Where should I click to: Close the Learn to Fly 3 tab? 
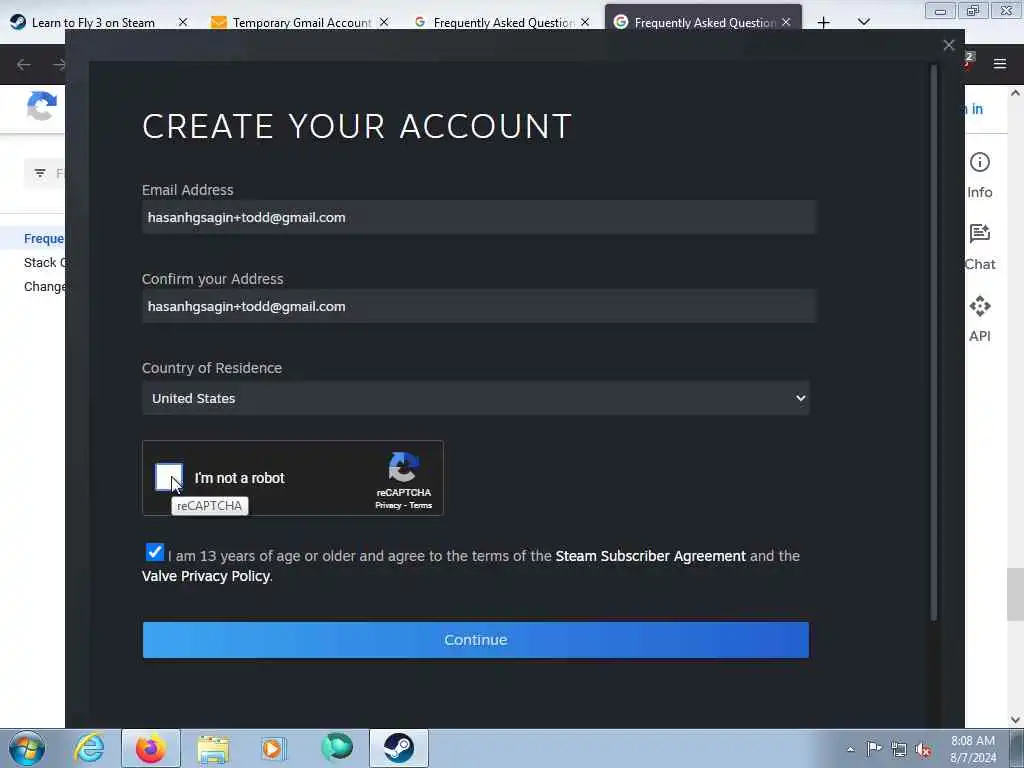tap(183, 22)
